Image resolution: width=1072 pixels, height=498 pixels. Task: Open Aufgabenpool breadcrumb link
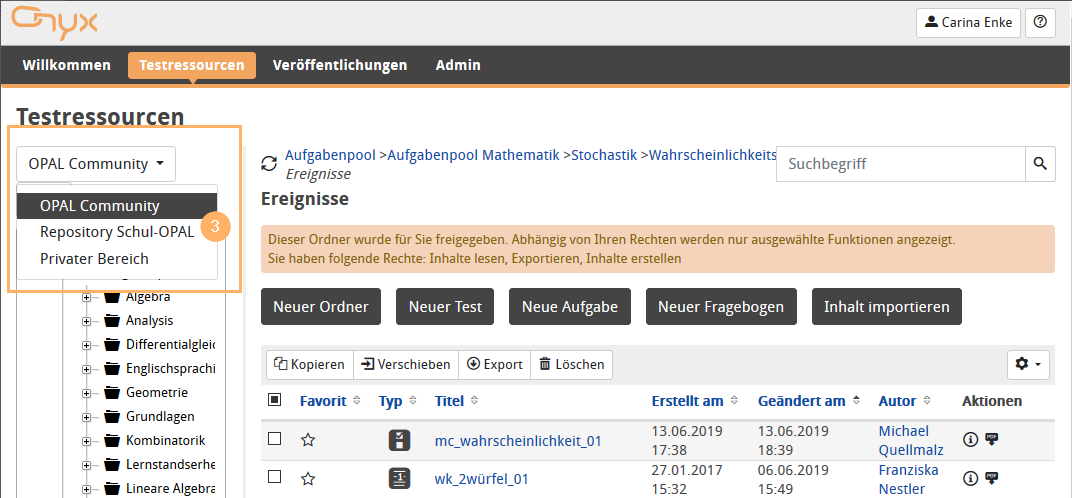tap(330, 155)
